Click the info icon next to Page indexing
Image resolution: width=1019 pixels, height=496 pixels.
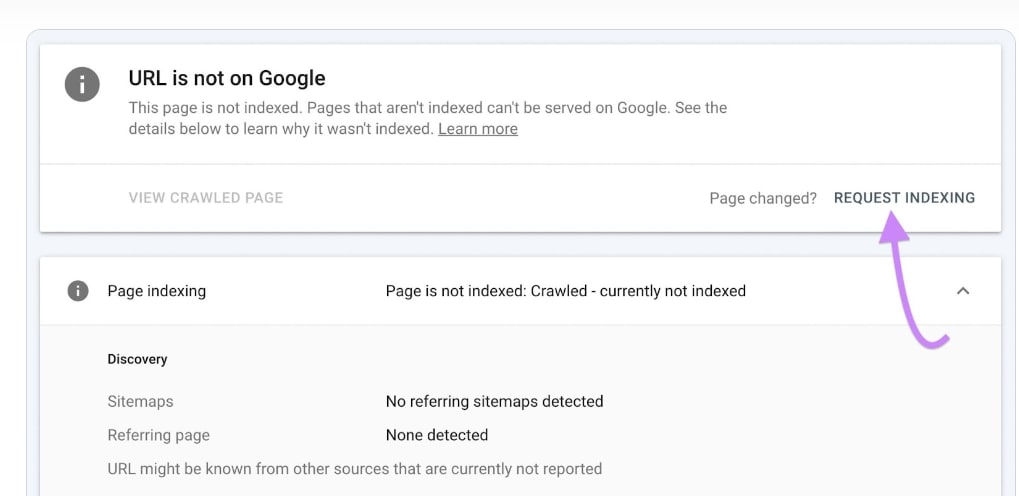pos(78,291)
